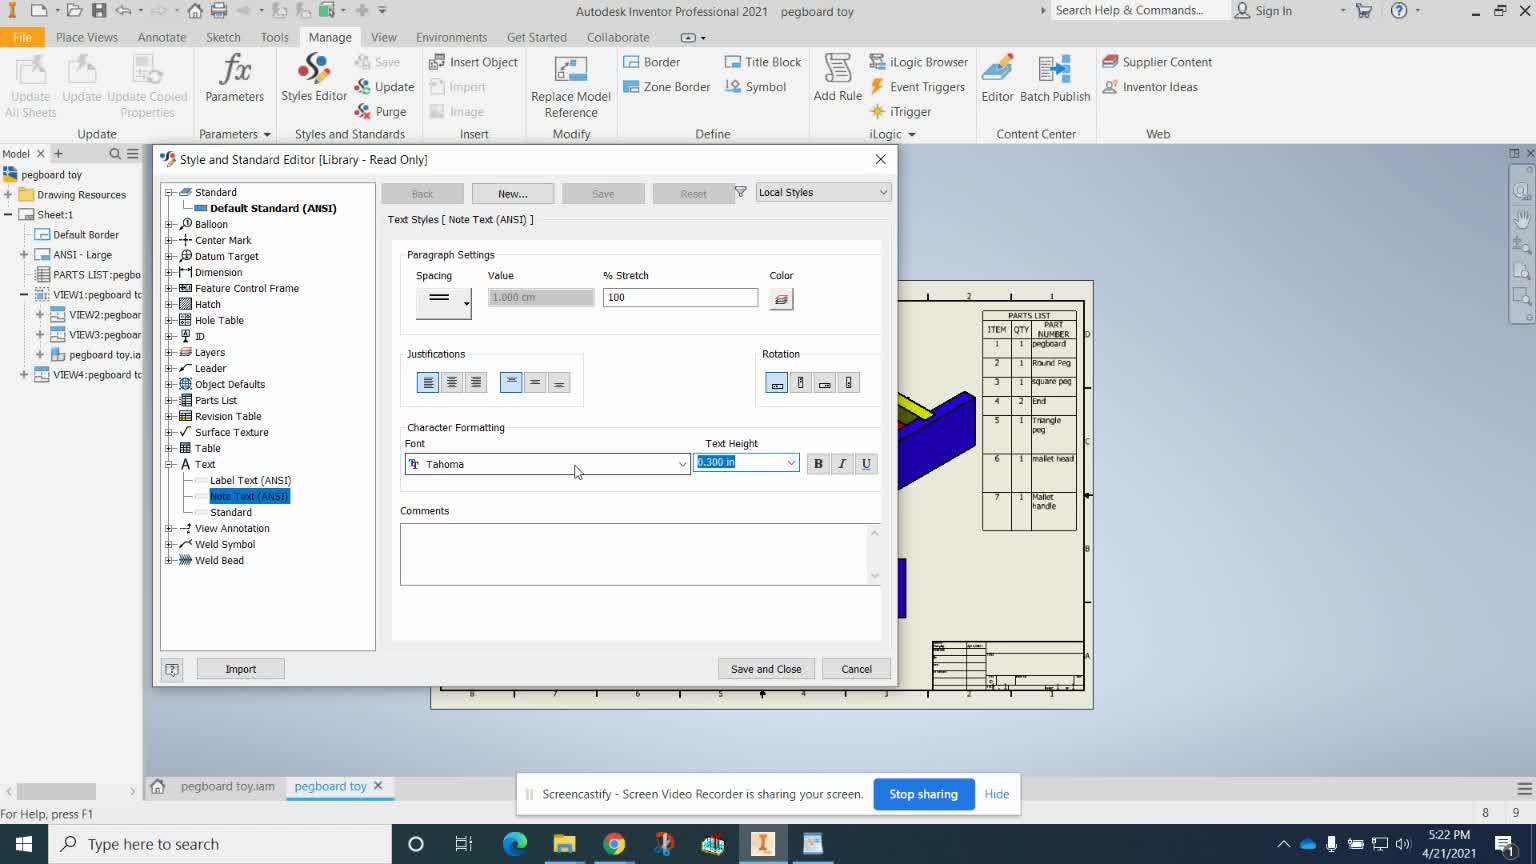Open Chrome from taskbar
Image resolution: width=1536 pixels, height=864 pixels.
[x=614, y=844]
